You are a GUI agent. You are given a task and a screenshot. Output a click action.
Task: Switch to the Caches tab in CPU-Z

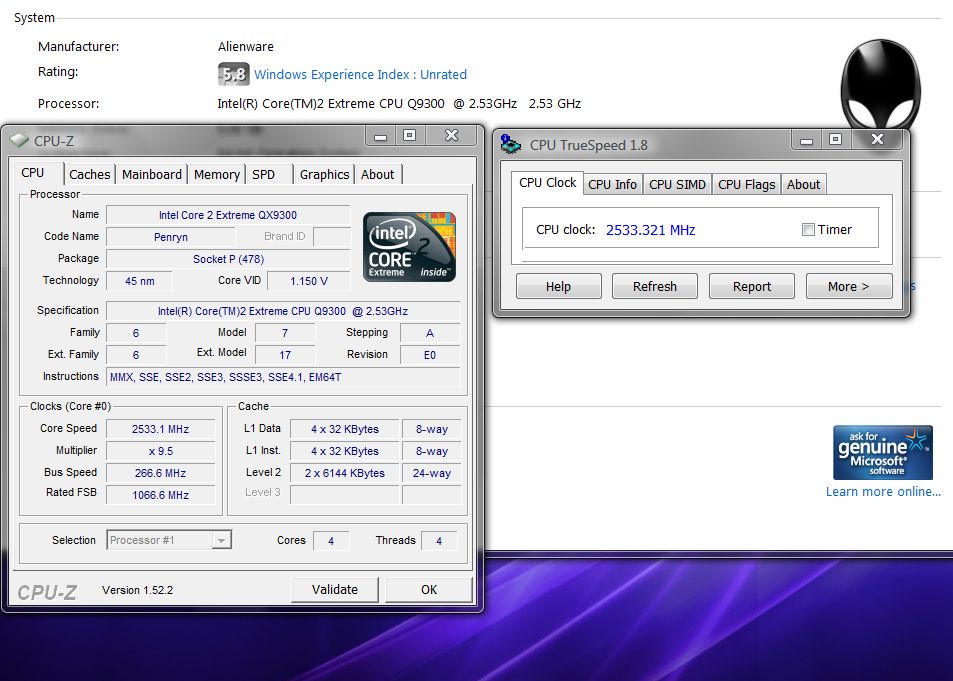(89, 175)
